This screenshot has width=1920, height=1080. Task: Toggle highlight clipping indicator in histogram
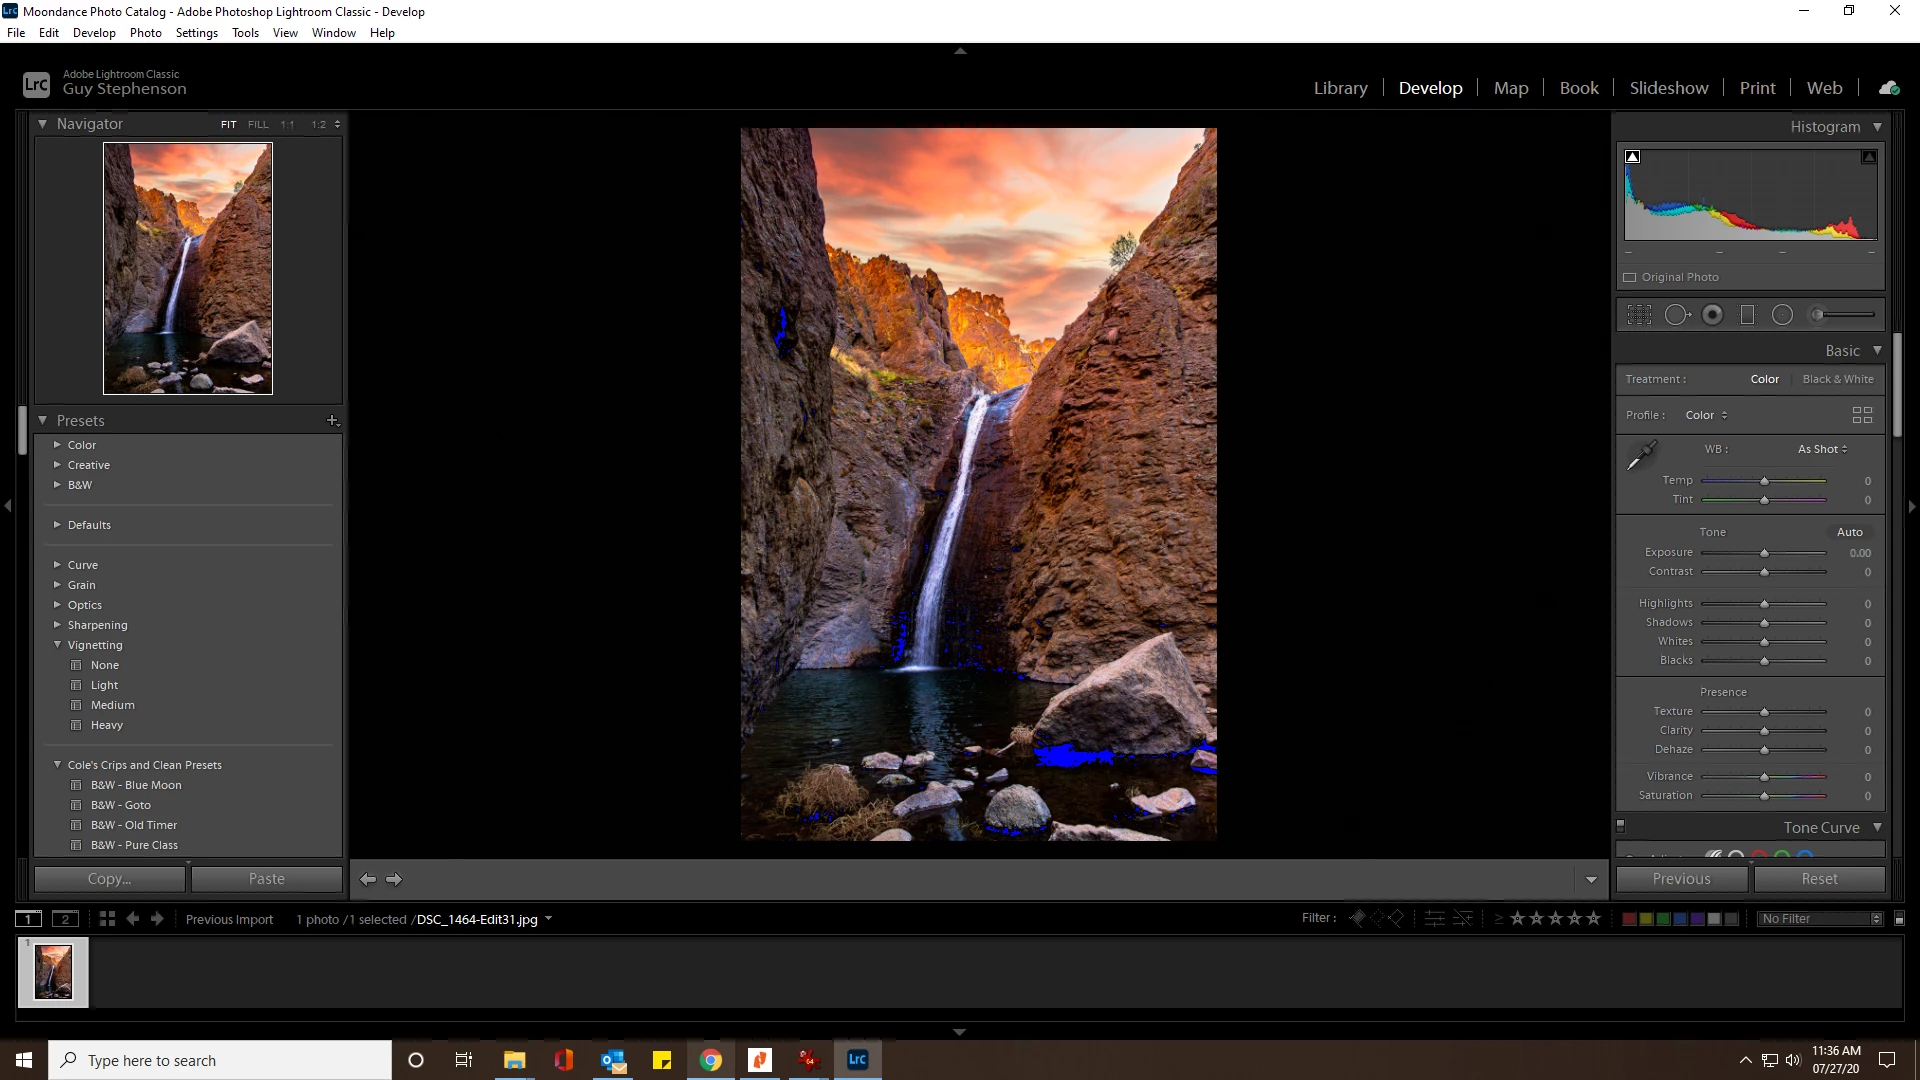[1868, 157]
